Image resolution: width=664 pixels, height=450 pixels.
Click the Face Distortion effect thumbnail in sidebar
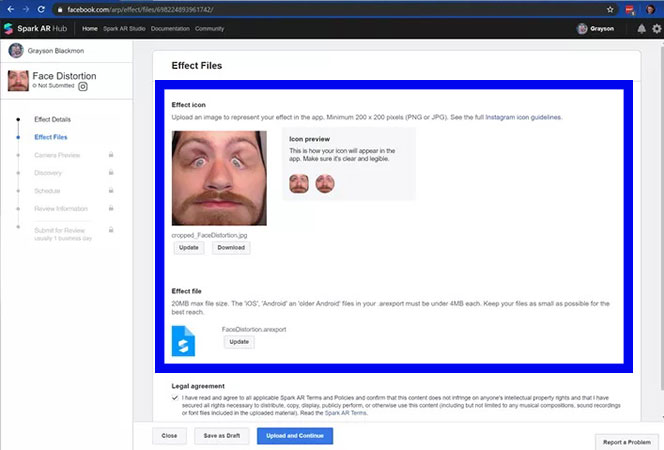[x=18, y=80]
